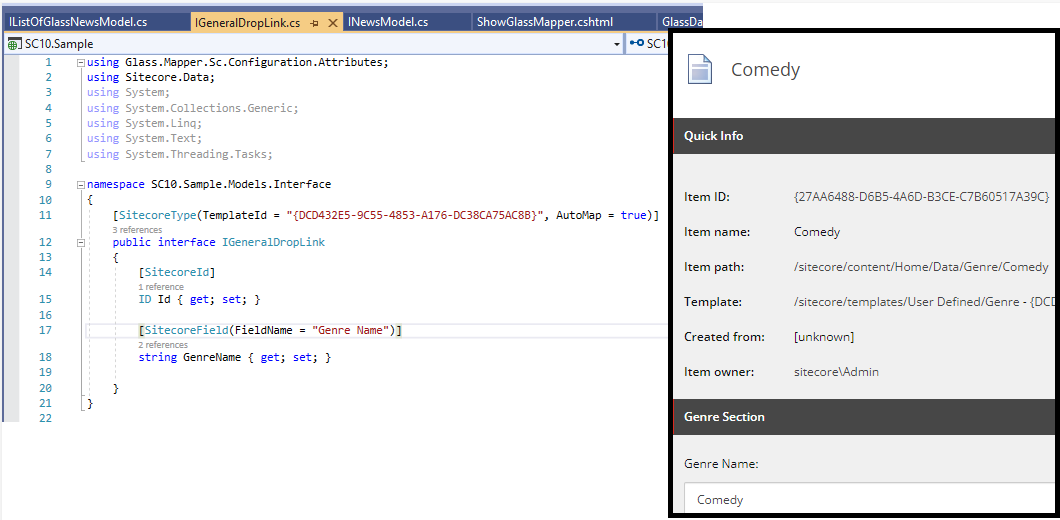
Task: Click line number 17 in the gutter
Action: (x=45, y=330)
